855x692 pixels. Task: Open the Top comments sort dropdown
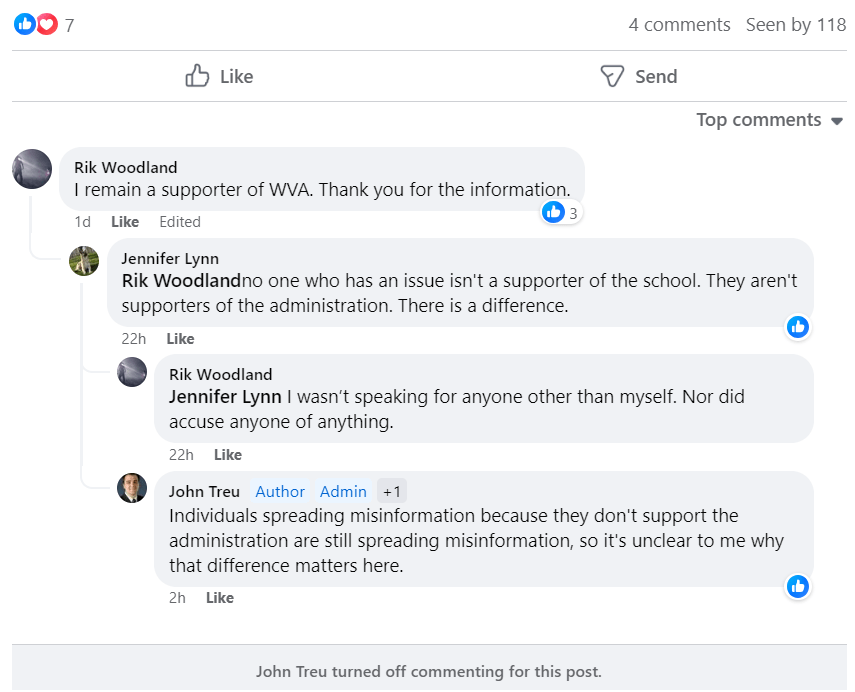(x=770, y=120)
